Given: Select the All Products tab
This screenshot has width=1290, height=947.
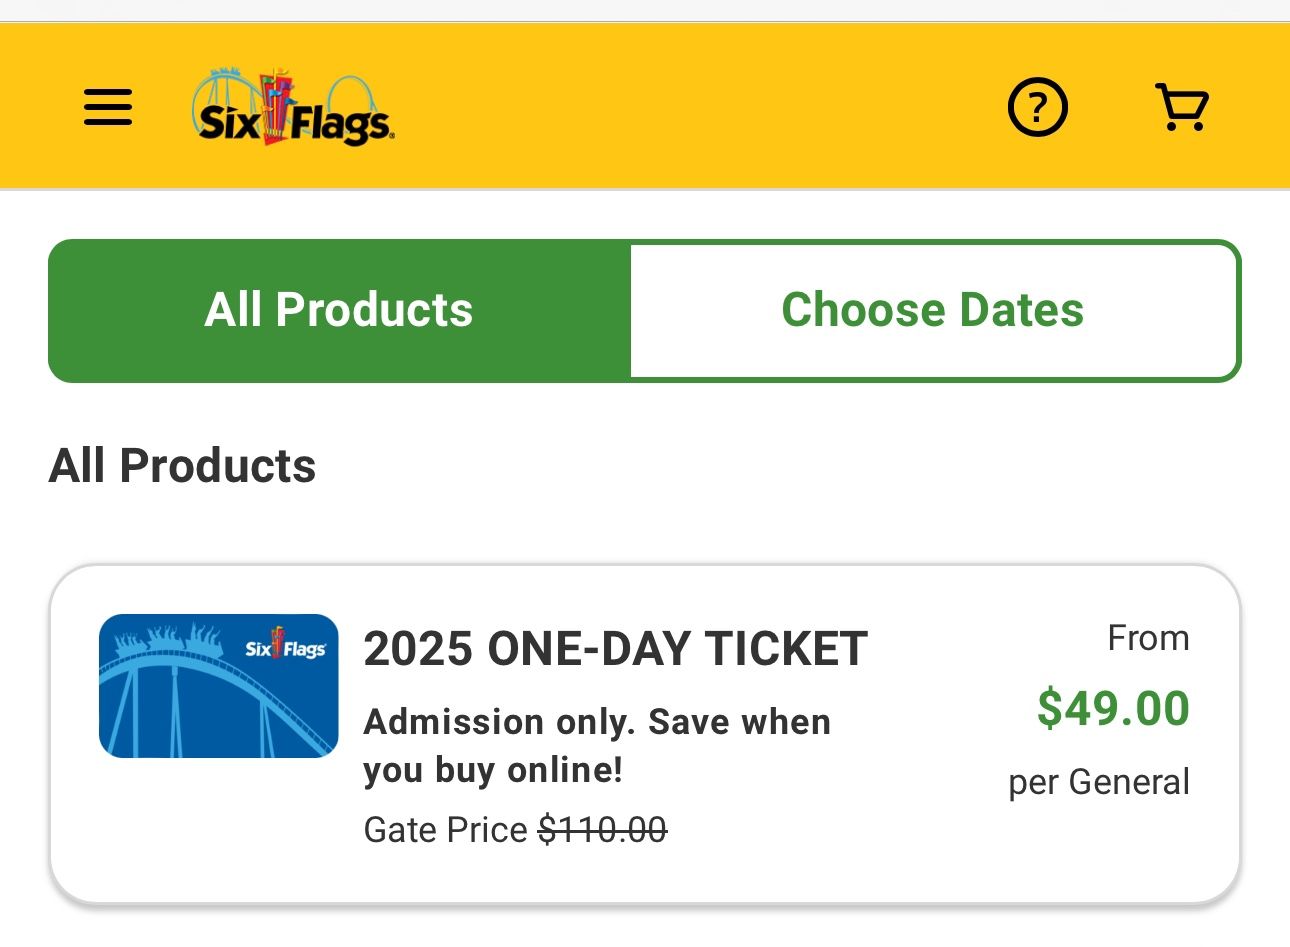Looking at the screenshot, I should tap(339, 310).
